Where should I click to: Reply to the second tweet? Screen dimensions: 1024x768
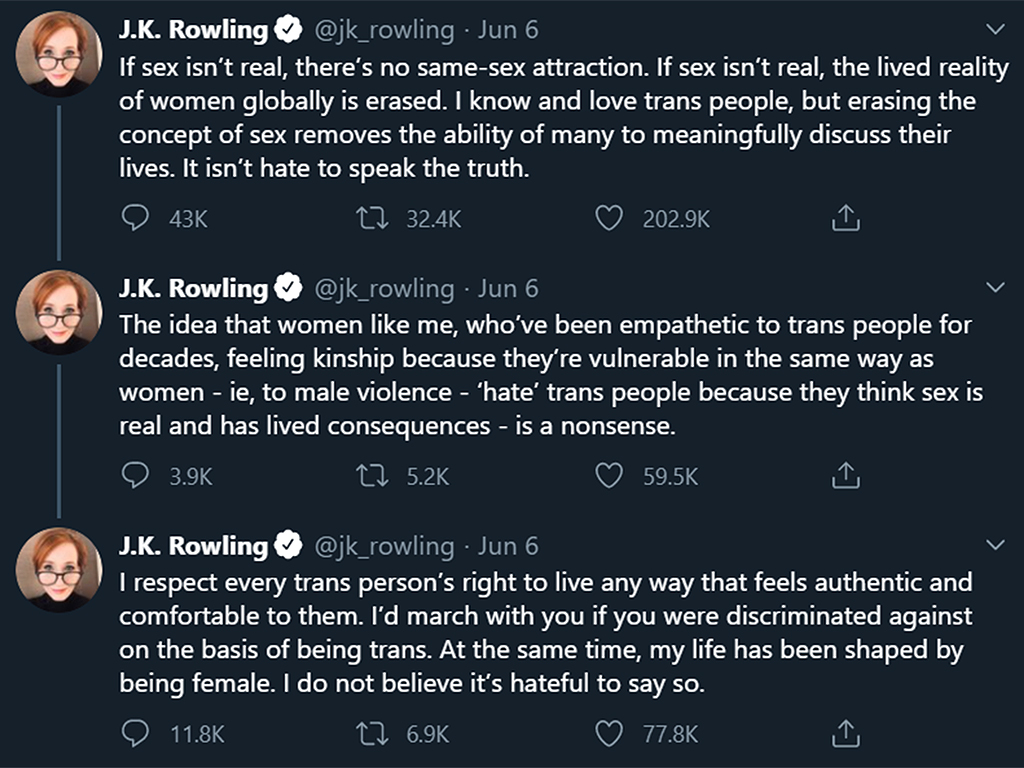(135, 475)
